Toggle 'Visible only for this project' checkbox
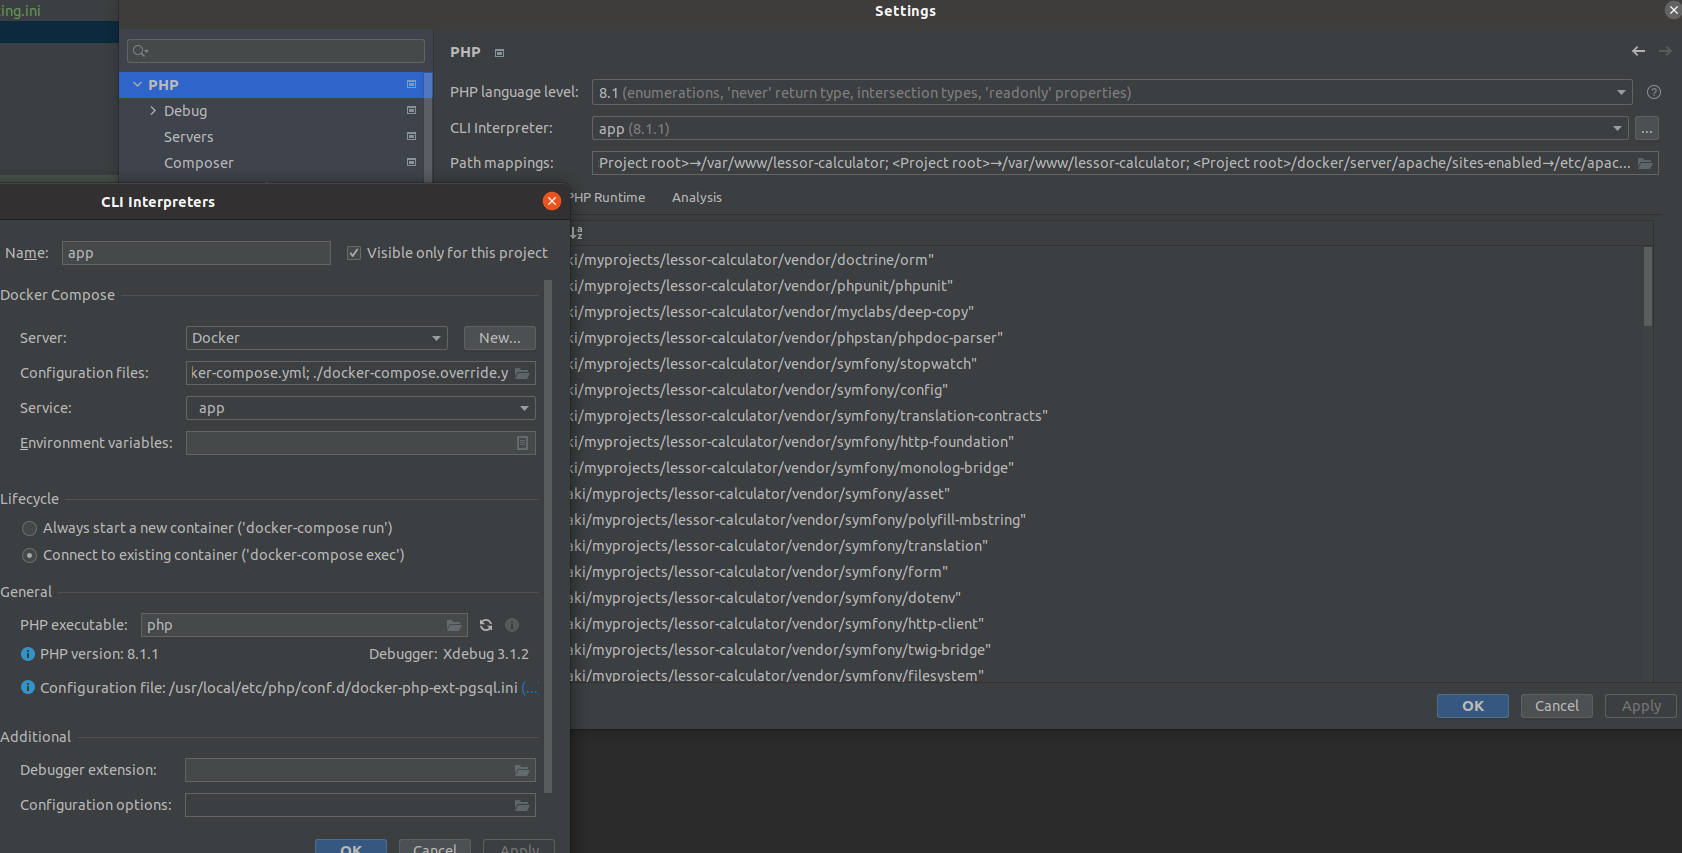1682x853 pixels. pyautogui.click(x=354, y=253)
